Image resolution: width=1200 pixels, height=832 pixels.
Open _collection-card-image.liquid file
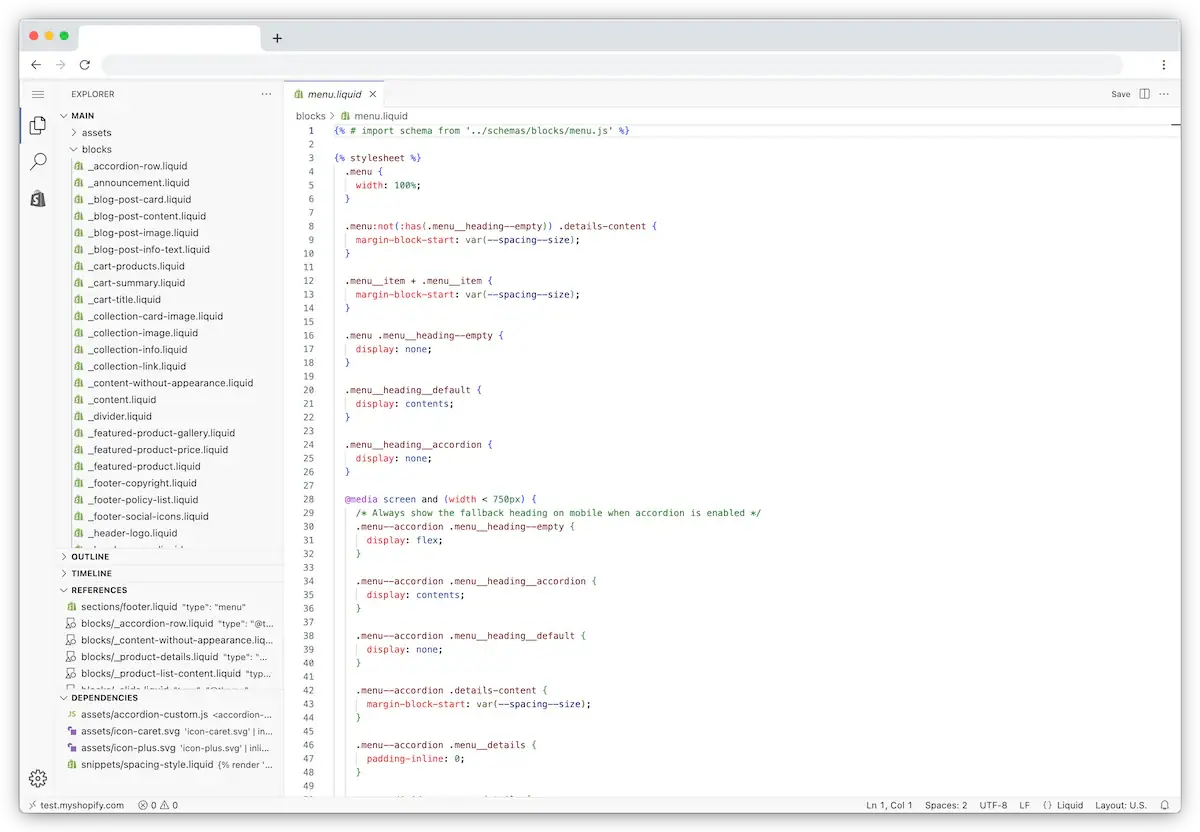(155, 316)
